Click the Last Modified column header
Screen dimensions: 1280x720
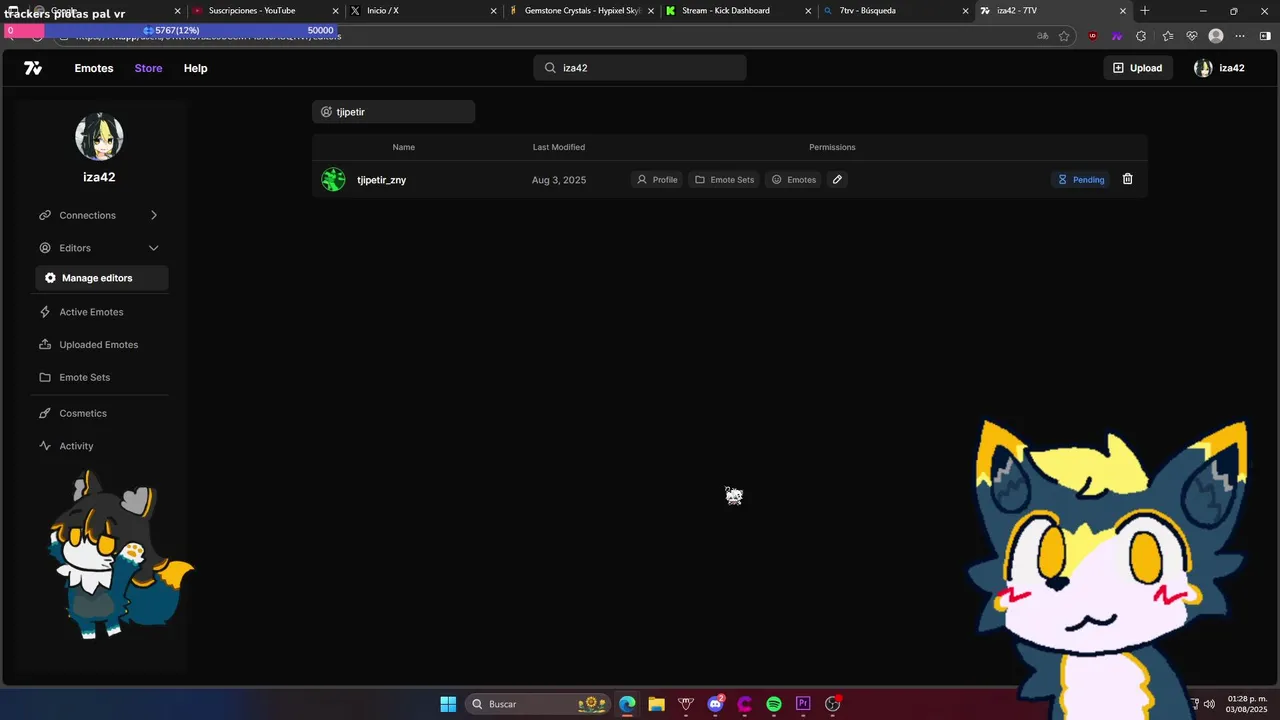pos(558,147)
